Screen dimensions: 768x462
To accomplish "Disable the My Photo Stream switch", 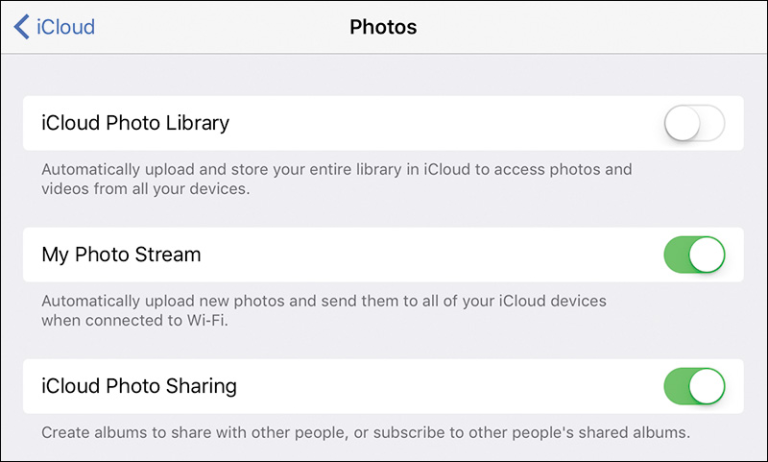I will (694, 255).
